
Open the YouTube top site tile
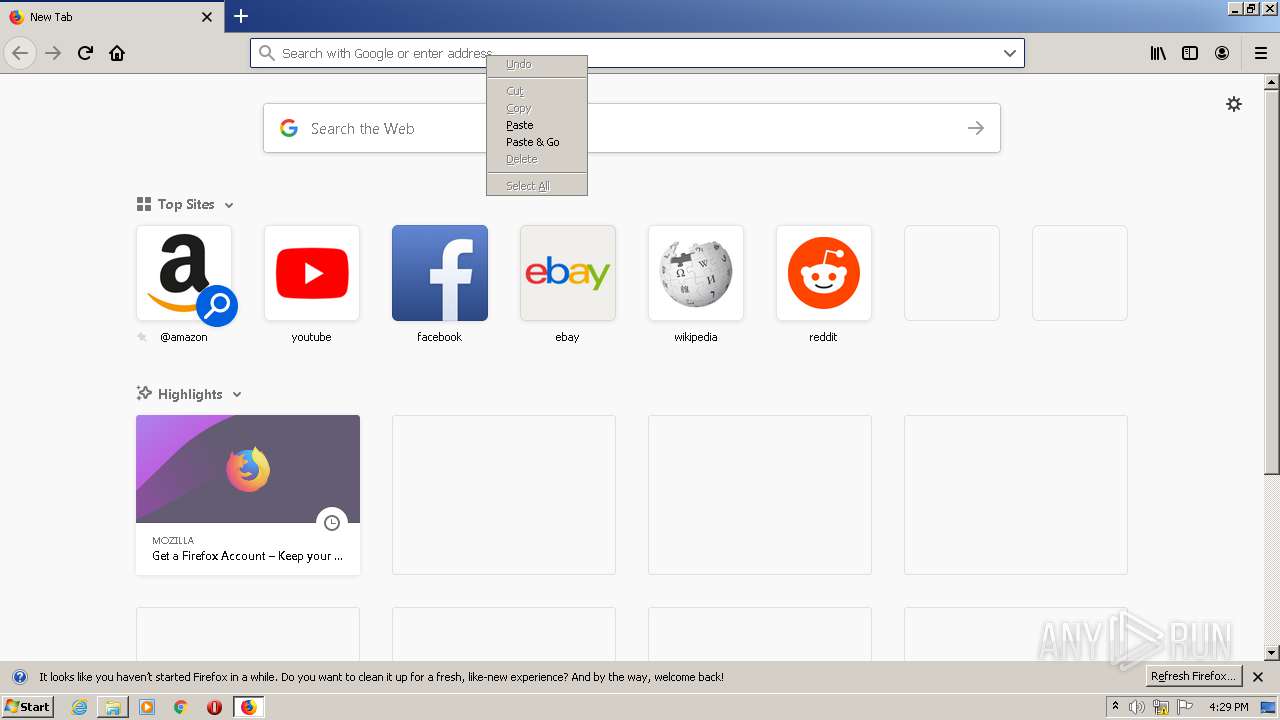pos(312,273)
